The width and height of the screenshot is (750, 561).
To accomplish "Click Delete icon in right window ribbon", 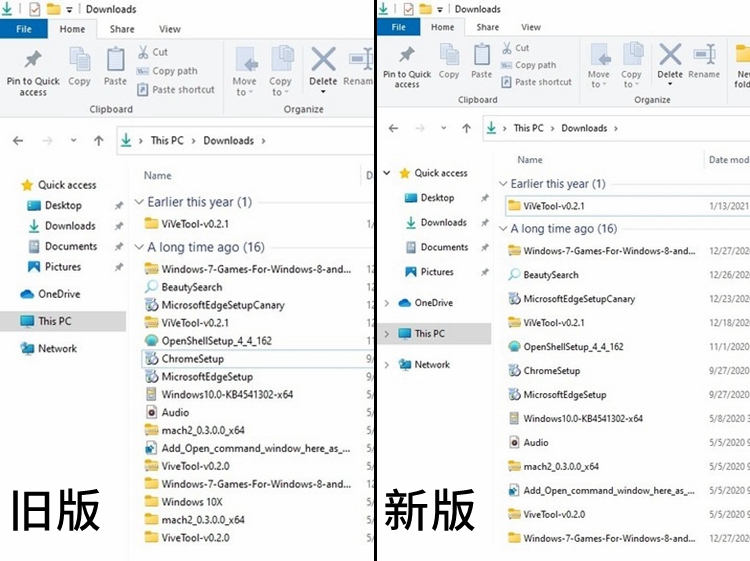I will (x=670, y=54).
